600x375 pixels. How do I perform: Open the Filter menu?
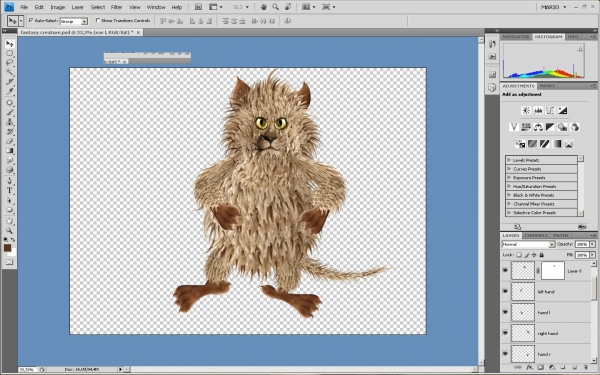coord(116,7)
